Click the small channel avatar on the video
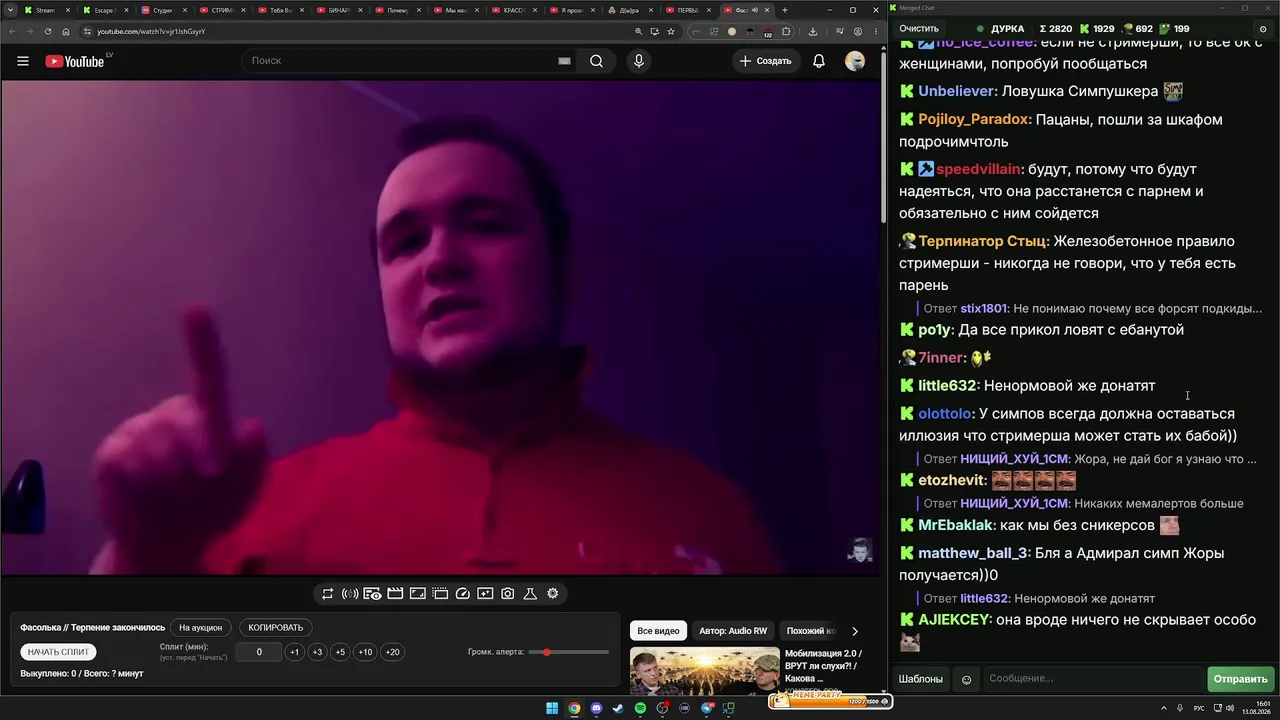 pyautogui.click(x=859, y=550)
